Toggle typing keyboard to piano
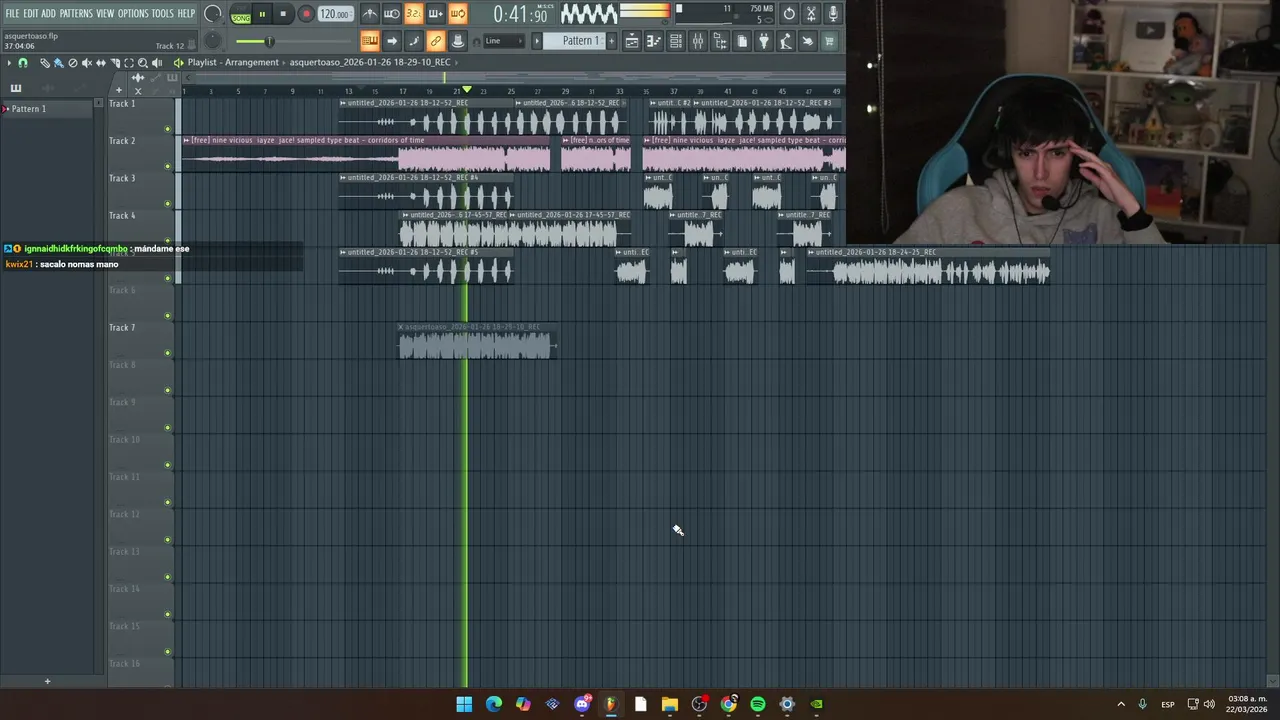The height and width of the screenshot is (720, 1280). click(370, 41)
